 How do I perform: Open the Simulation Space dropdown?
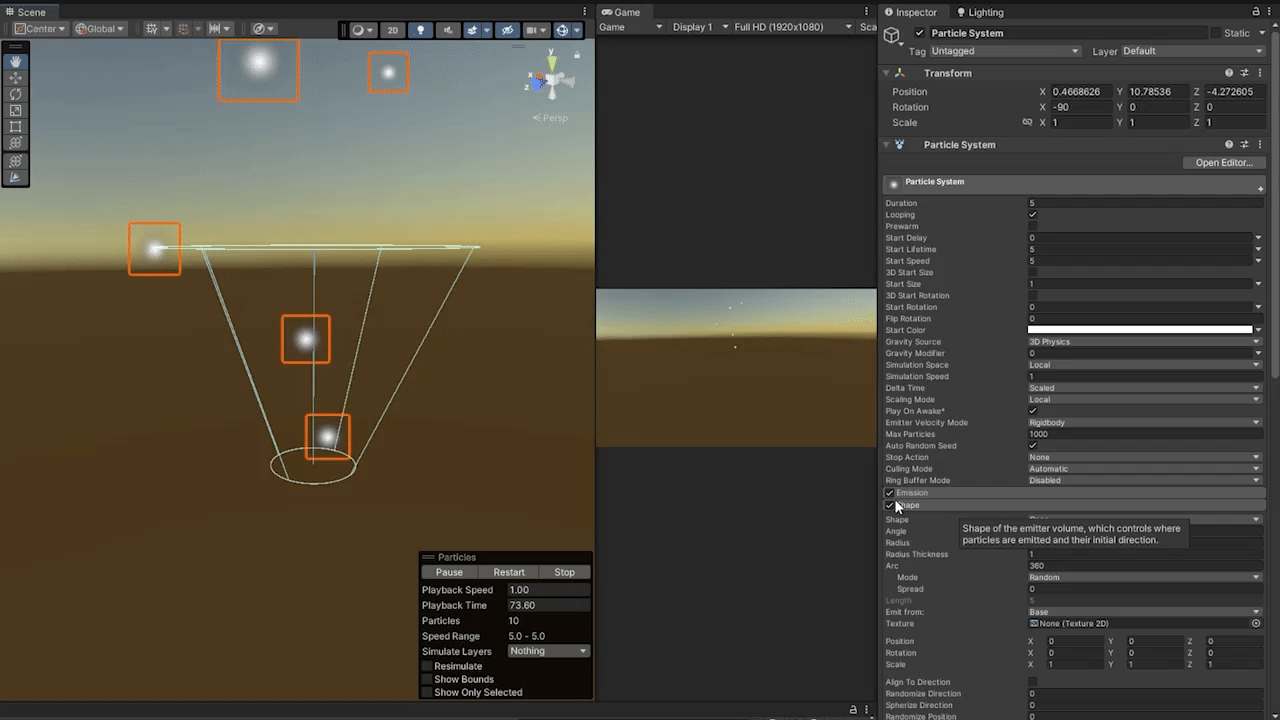click(1144, 365)
